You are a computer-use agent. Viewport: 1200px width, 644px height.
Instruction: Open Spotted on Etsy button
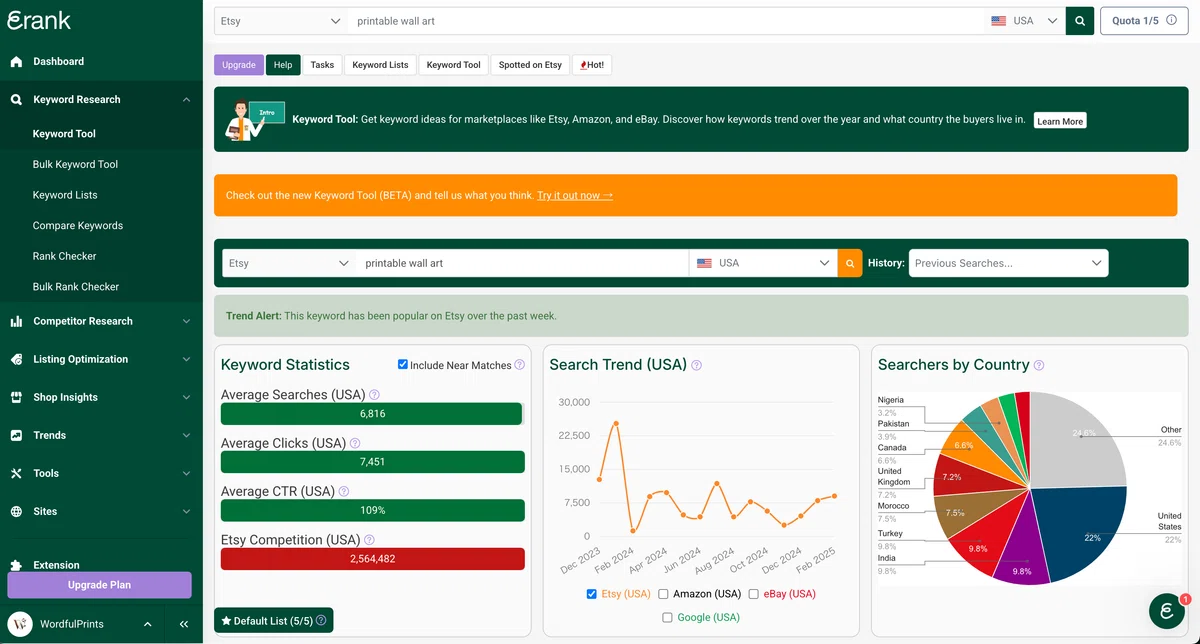pos(530,65)
